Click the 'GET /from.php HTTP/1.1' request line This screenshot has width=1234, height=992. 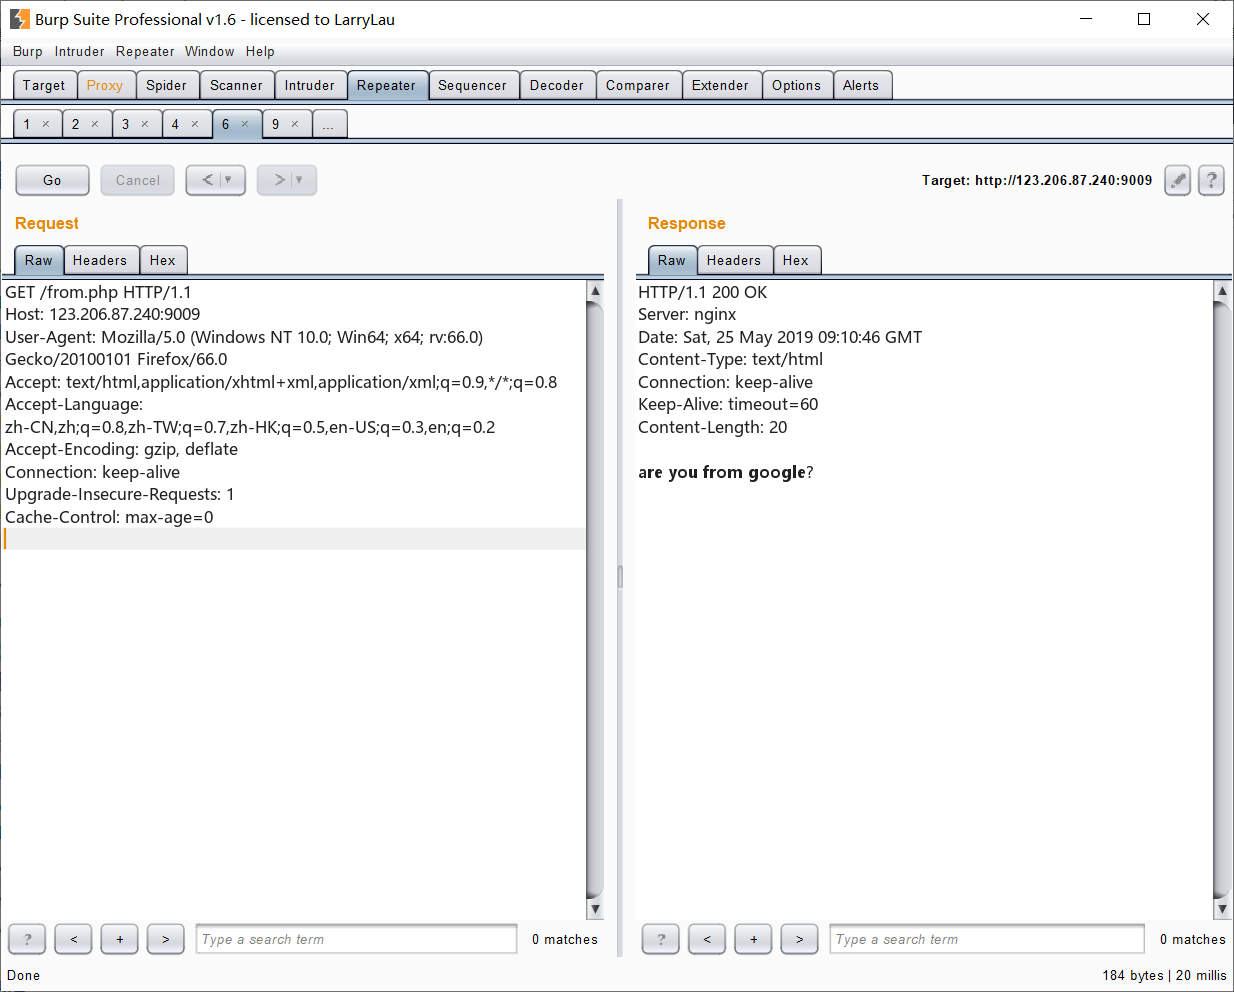tap(98, 292)
